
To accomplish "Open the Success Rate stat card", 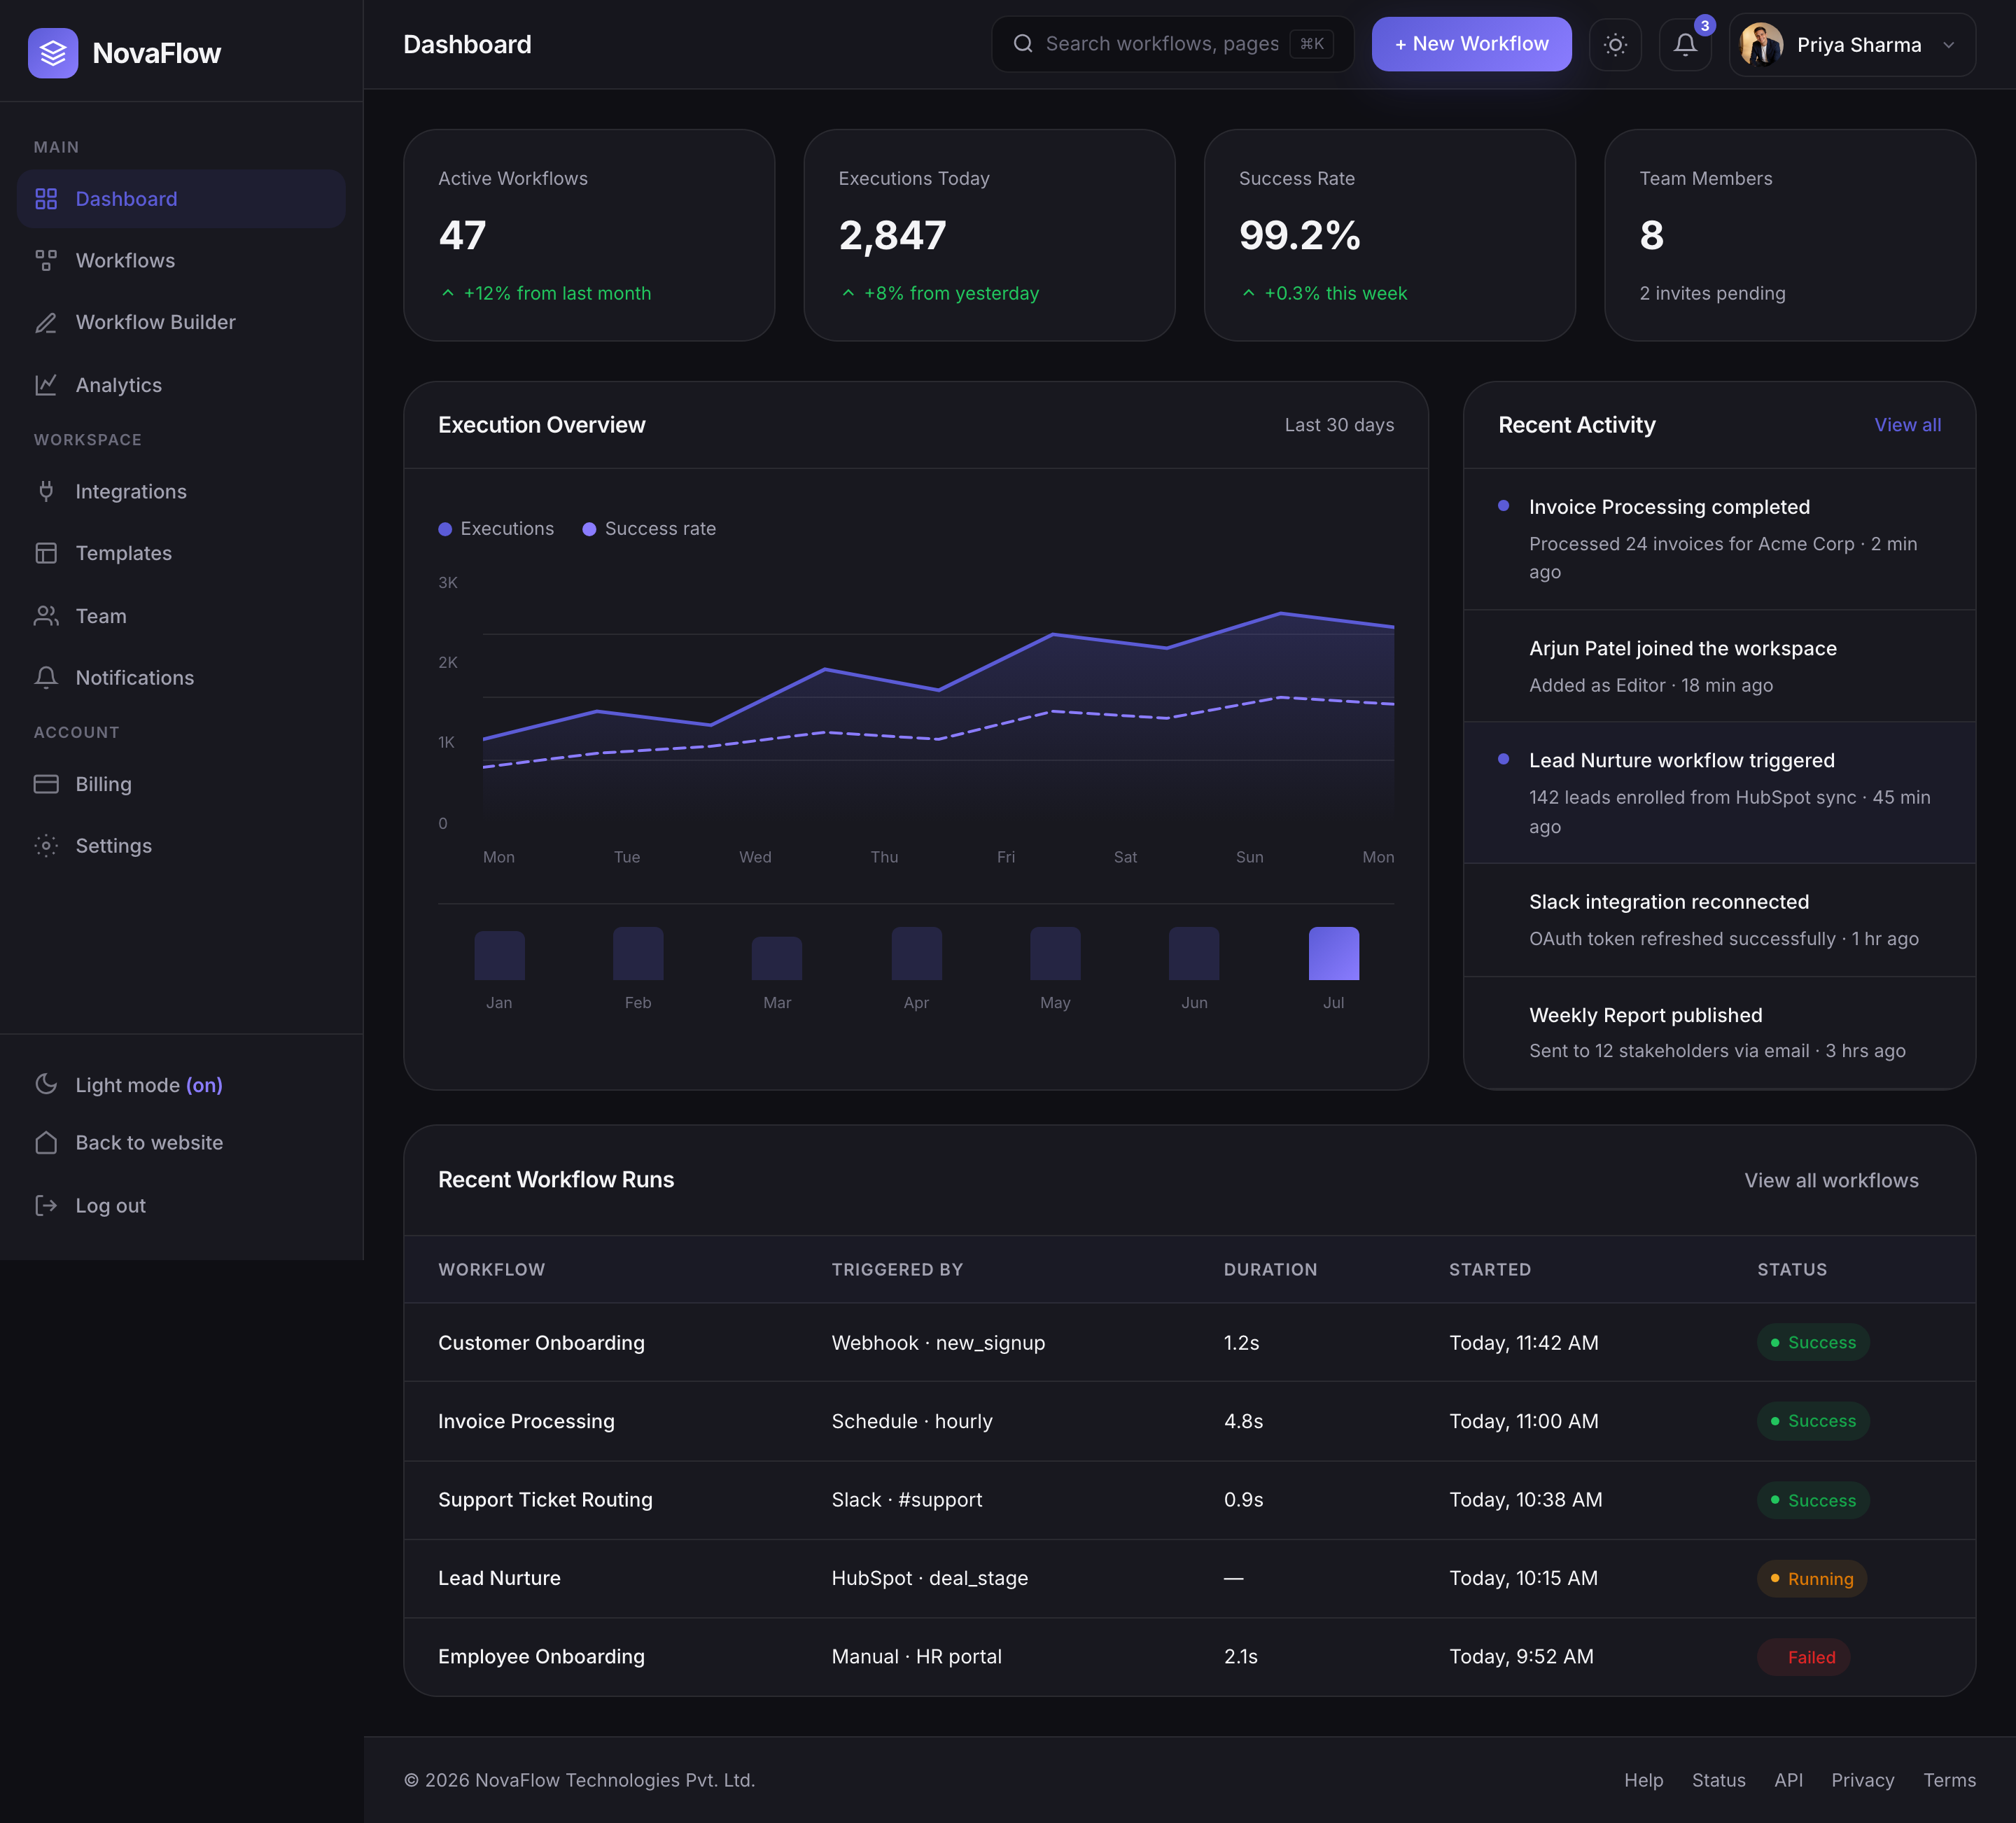I will tap(1389, 235).
